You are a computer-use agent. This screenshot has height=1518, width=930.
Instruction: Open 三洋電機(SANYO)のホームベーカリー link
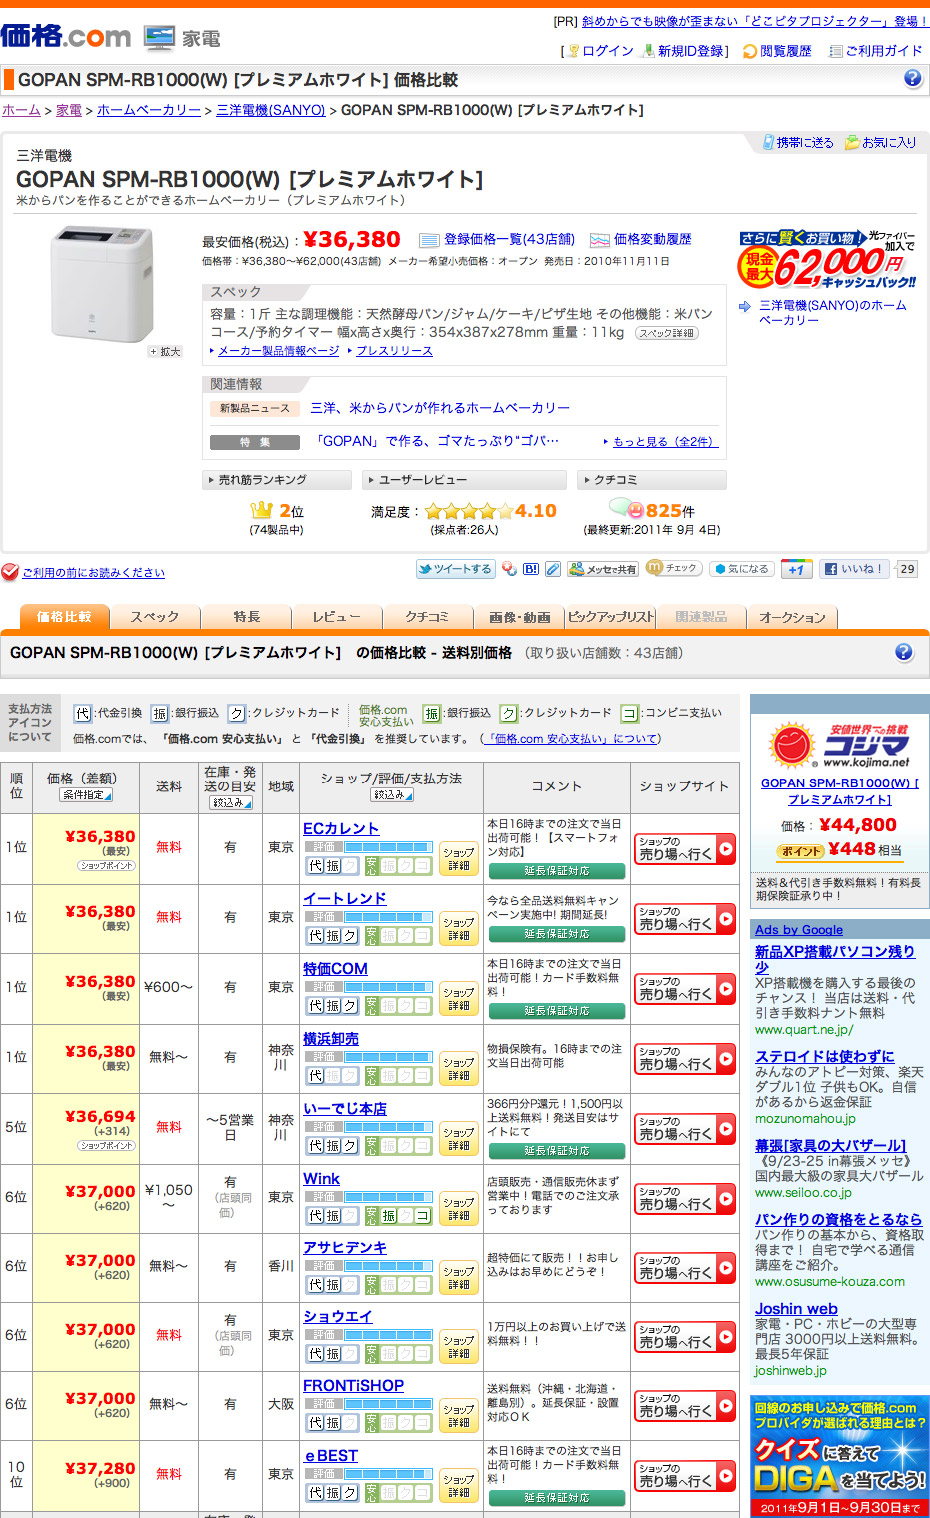[832, 312]
